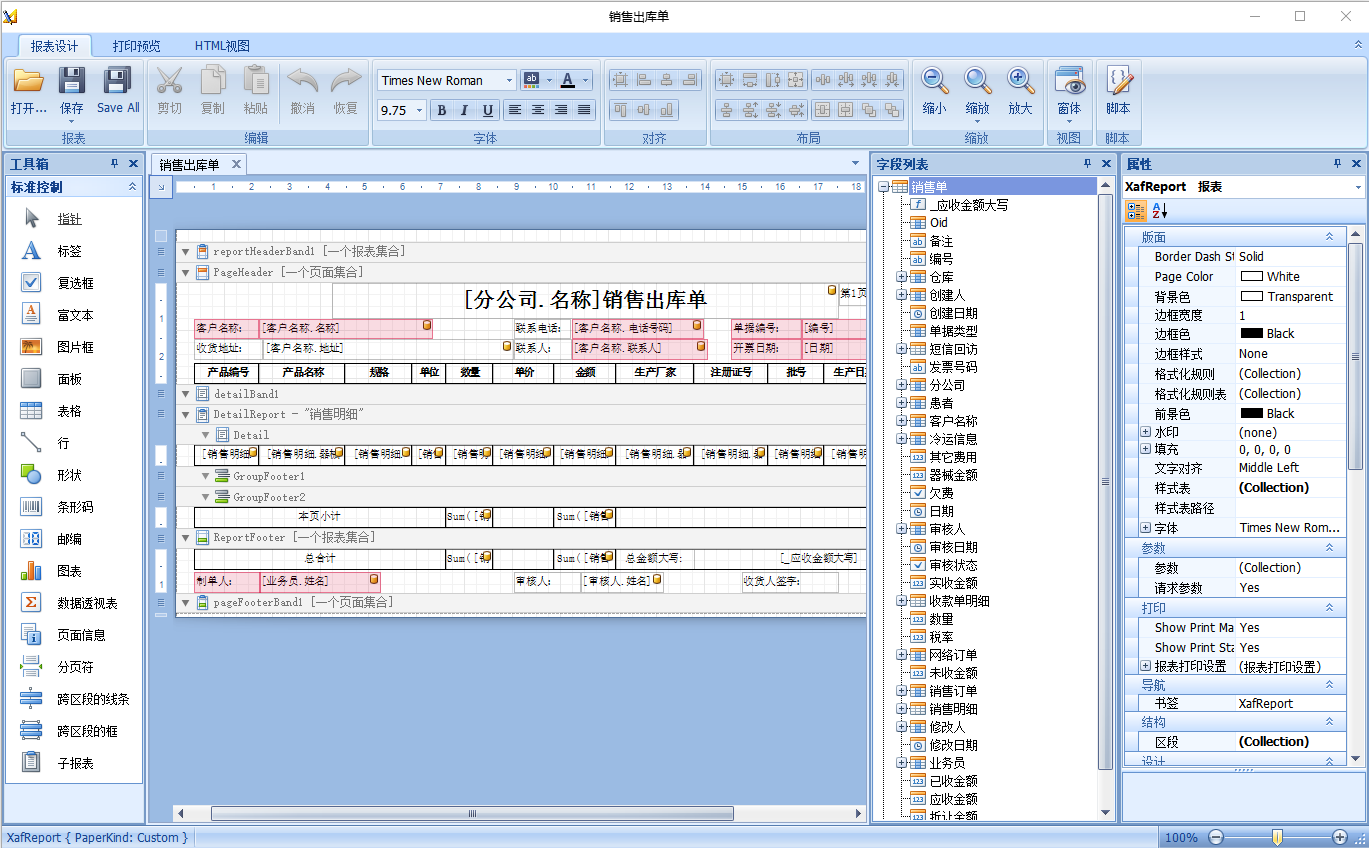Toggle italic font formatting
The width and height of the screenshot is (1369, 848).
tap(464, 110)
